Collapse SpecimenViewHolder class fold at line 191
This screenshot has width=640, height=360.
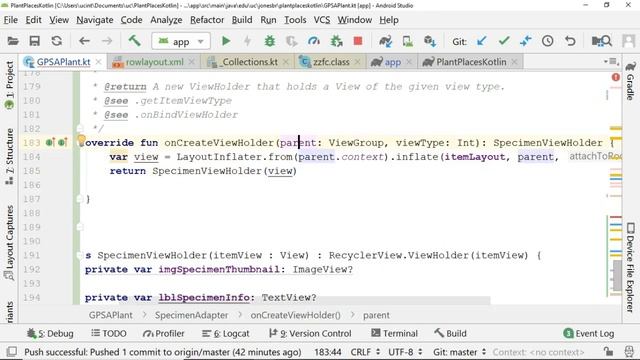click(x=80, y=256)
